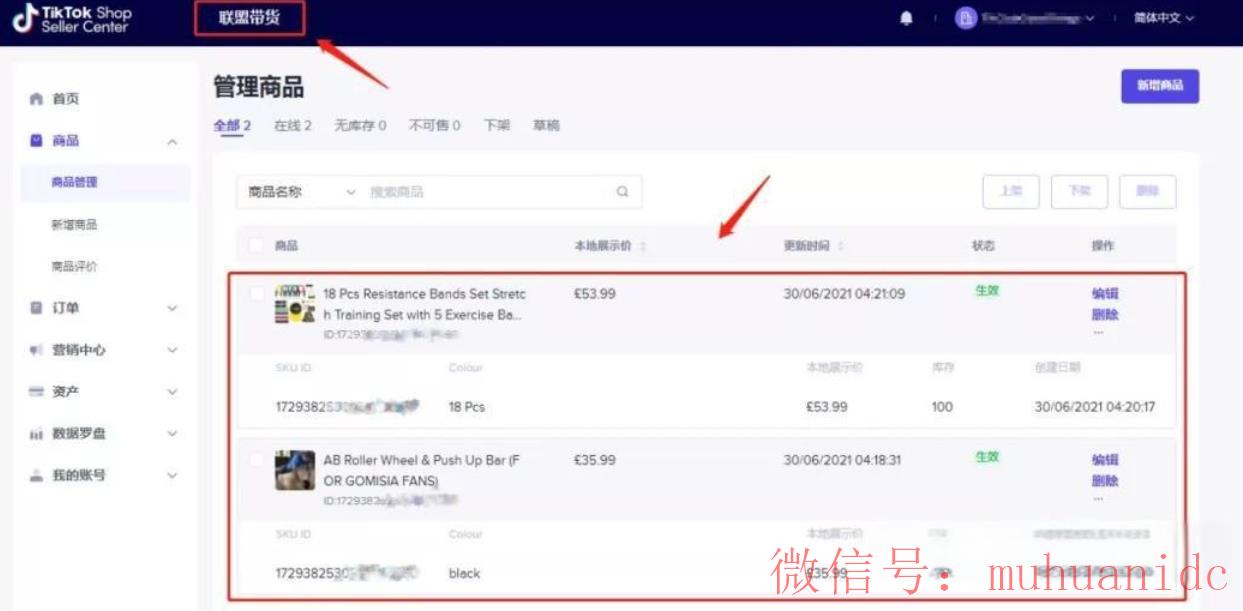The height and width of the screenshot is (611, 1243).
Task: Click the 上架 bulk action button
Action: coord(1011,192)
